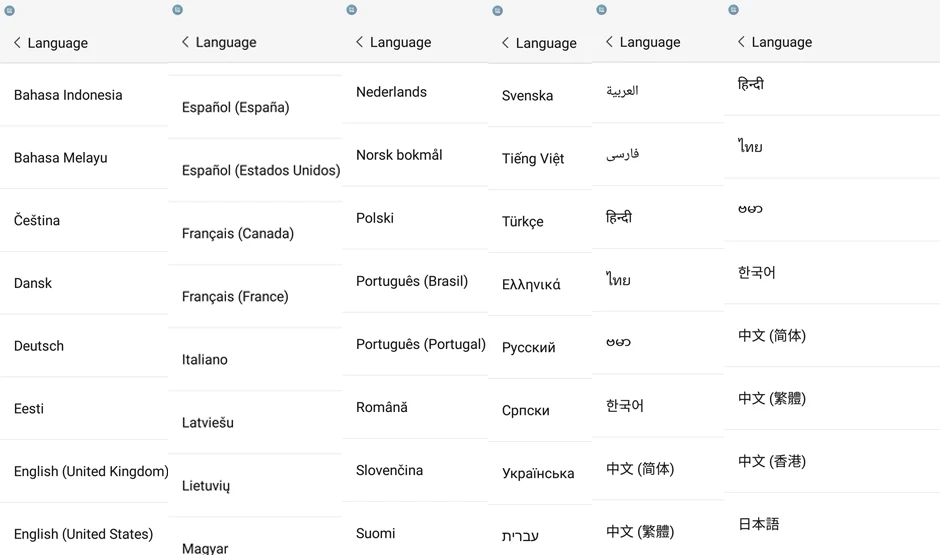Choose Italiano language
Viewport: 940px width, 555px height.
[255, 360]
